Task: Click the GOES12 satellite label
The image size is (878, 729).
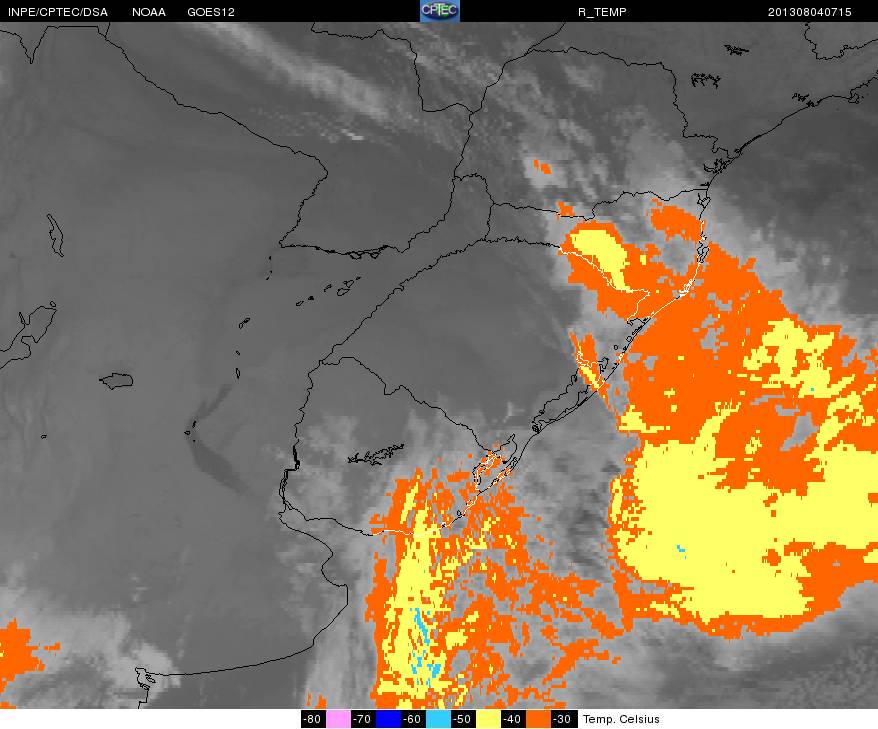Action: click(211, 12)
